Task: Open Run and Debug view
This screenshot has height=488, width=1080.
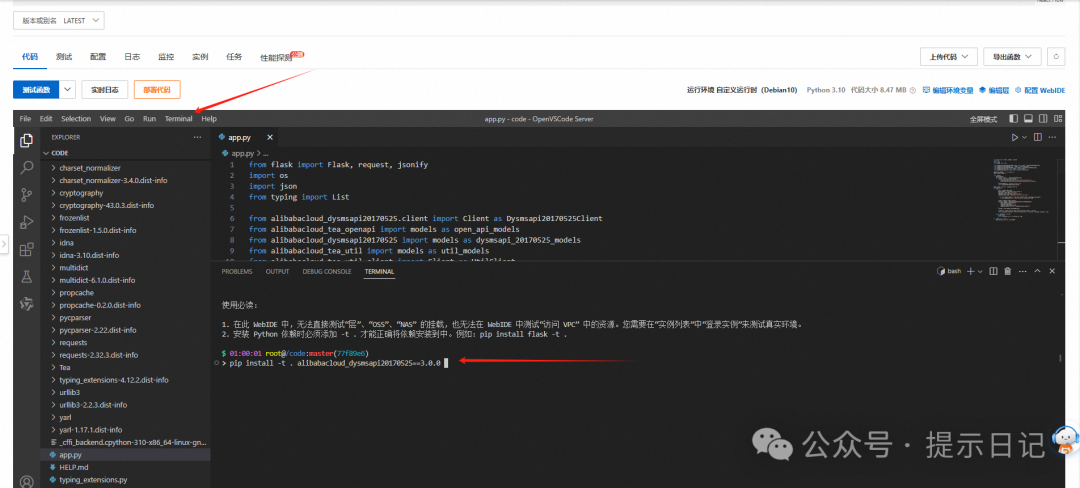Action: pos(27,222)
